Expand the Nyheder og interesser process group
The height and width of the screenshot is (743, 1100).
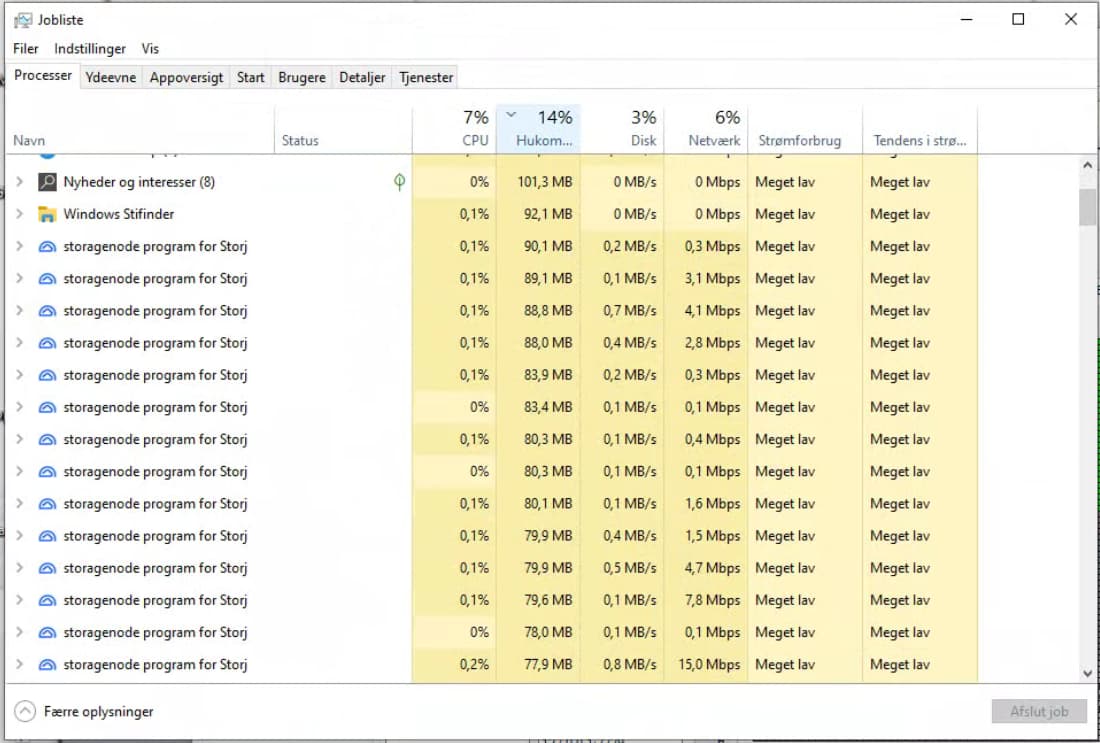19,182
